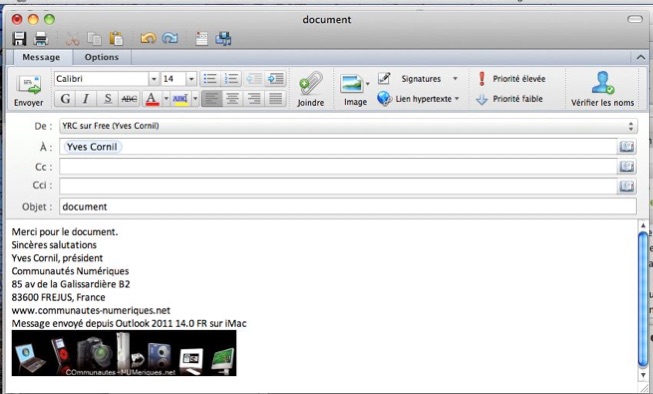Redo the last action
The image size is (653, 394).
(x=170, y=38)
